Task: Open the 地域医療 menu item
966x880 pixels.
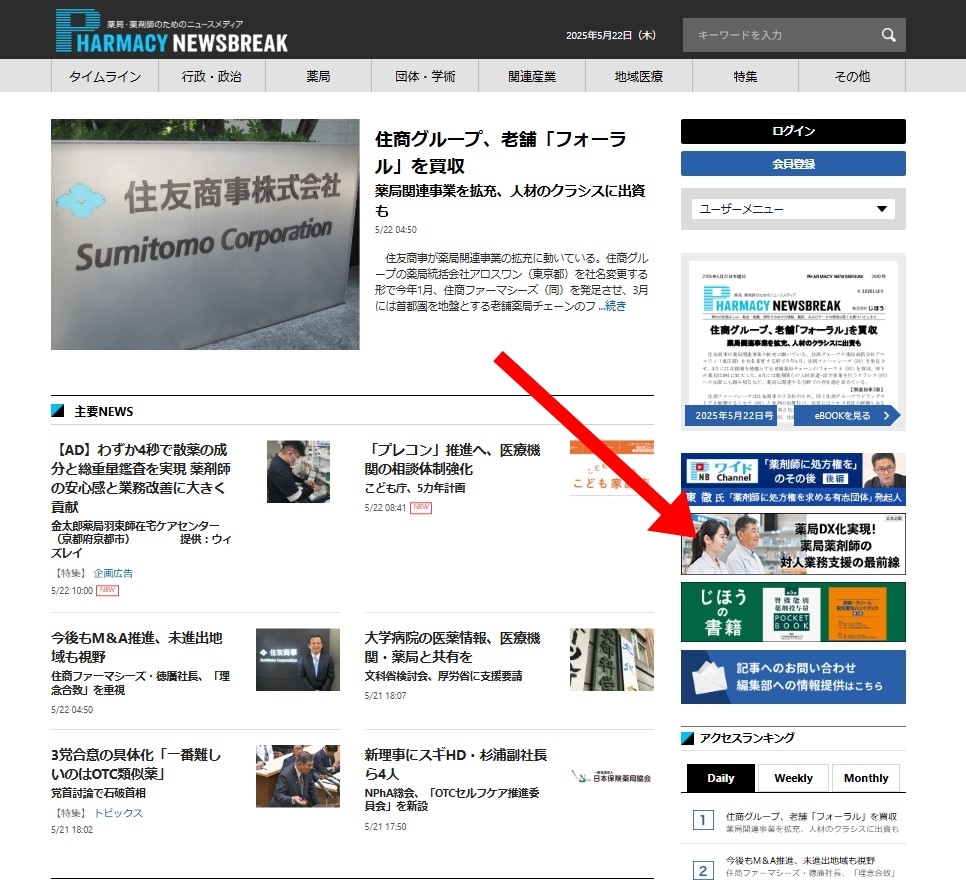Action: [639, 76]
